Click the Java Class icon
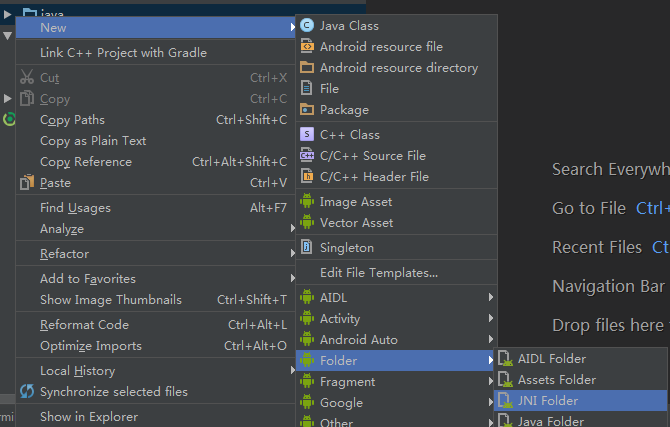This screenshot has height=427, width=670. (307, 26)
